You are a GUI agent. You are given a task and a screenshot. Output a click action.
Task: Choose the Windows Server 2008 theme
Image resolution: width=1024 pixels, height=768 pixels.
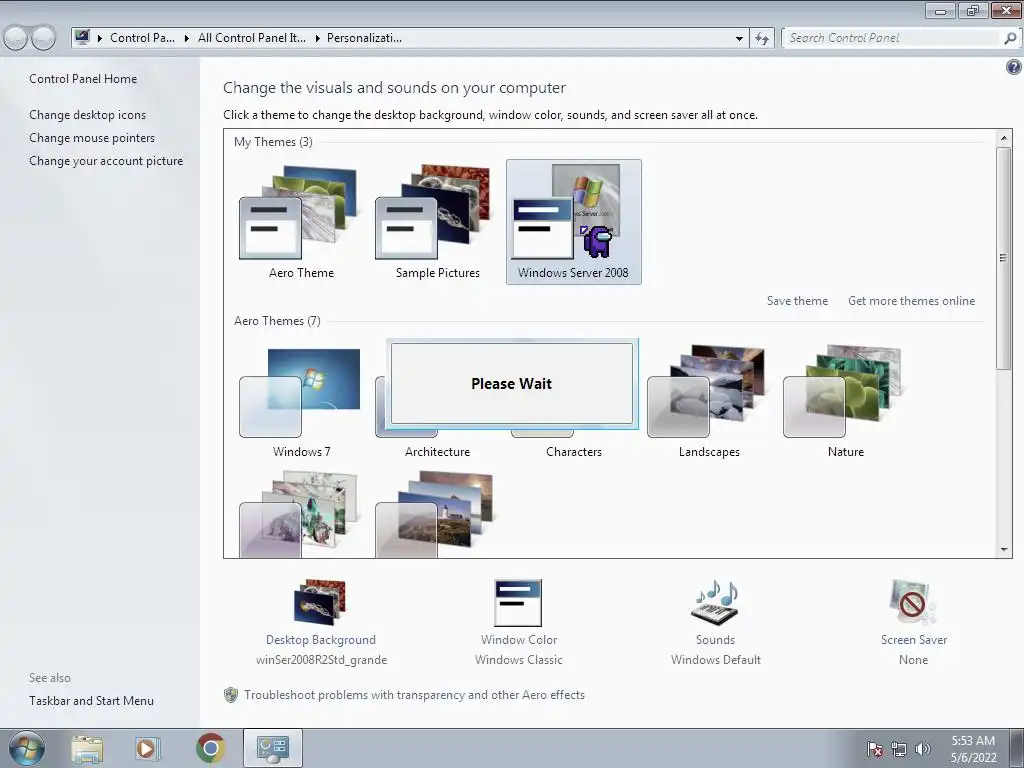coord(573,221)
